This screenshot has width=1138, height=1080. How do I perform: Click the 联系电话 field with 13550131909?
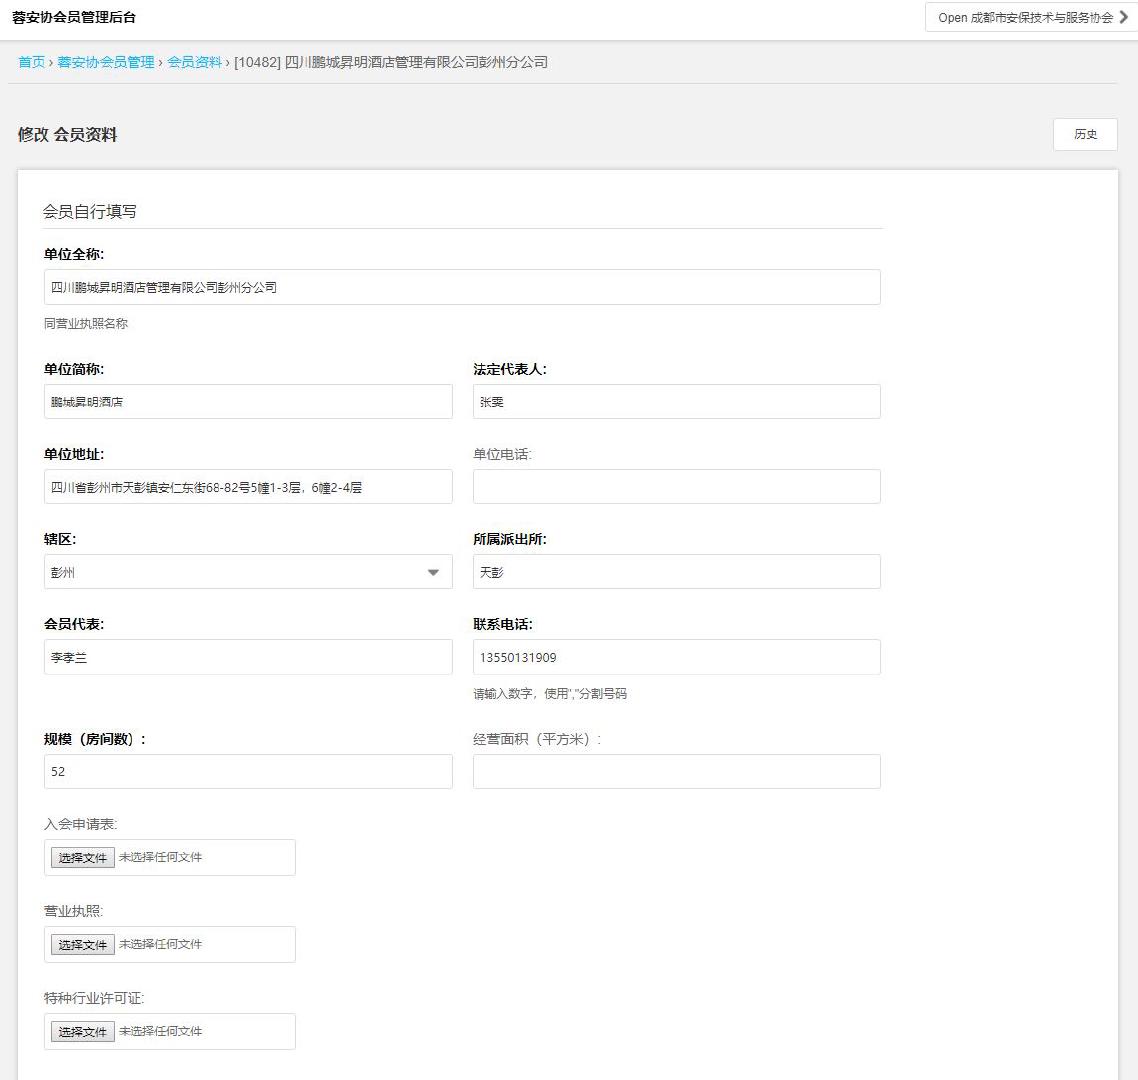point(676,657)
